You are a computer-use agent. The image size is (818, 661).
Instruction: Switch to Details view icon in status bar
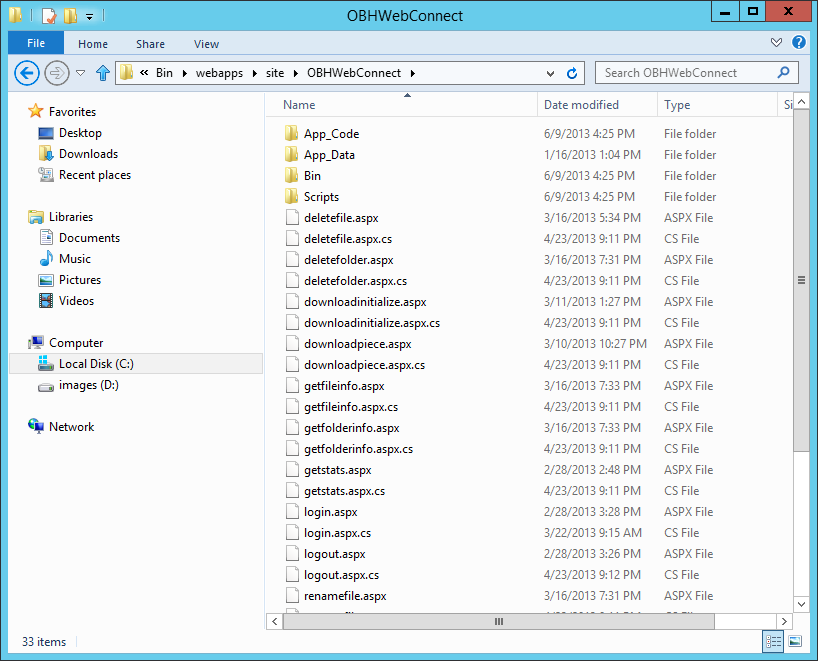point(773,641)
